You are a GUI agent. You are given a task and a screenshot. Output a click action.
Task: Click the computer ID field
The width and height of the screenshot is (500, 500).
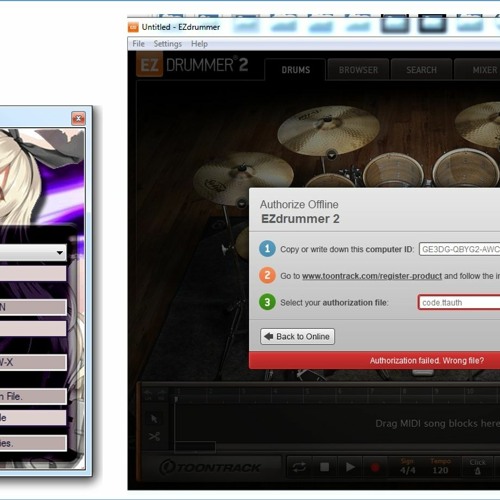pyautogui.click(x=460, y=249)
